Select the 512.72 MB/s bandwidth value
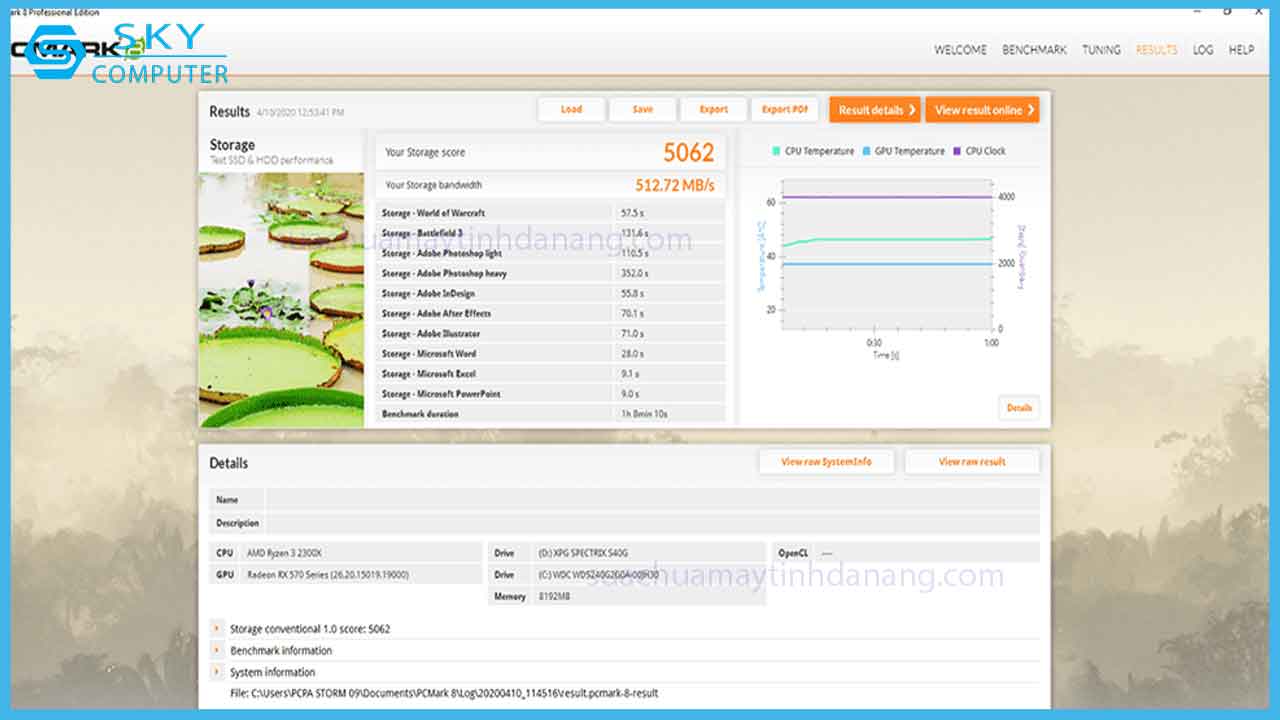The height and width of the screenshot is (720, 1280). click(675, 185)
